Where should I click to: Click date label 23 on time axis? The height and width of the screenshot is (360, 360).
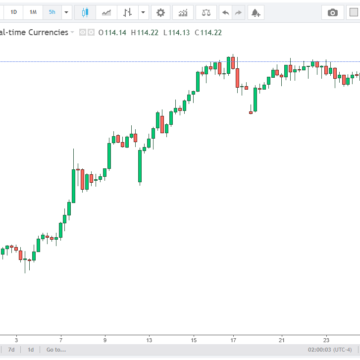(326, 340)
